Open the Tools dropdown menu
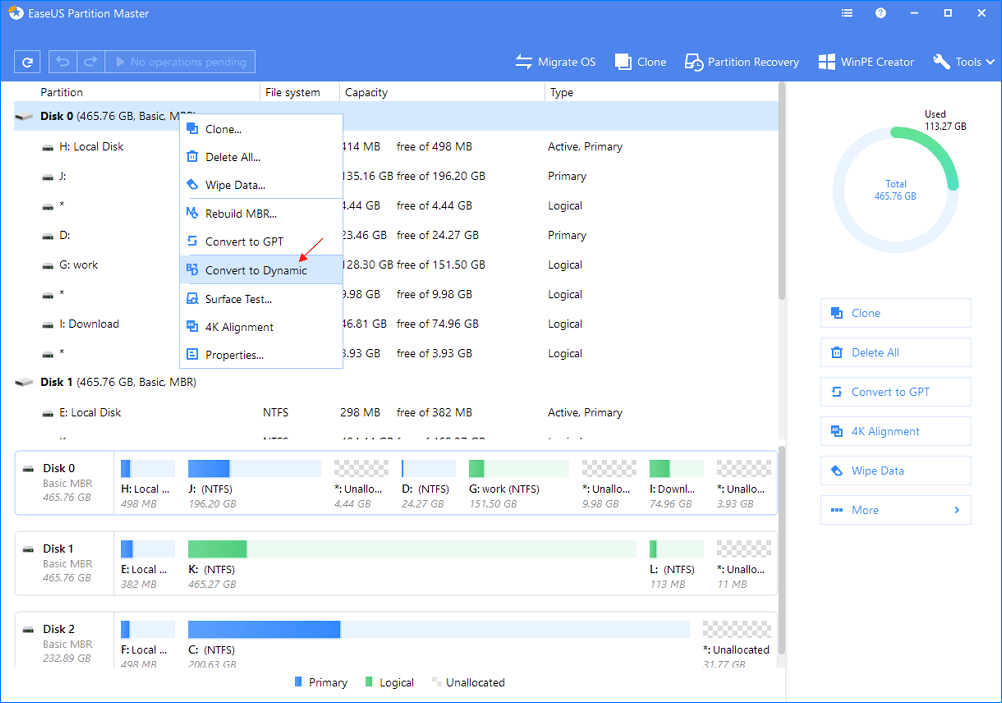1002x703 pixels. [963, 62]
